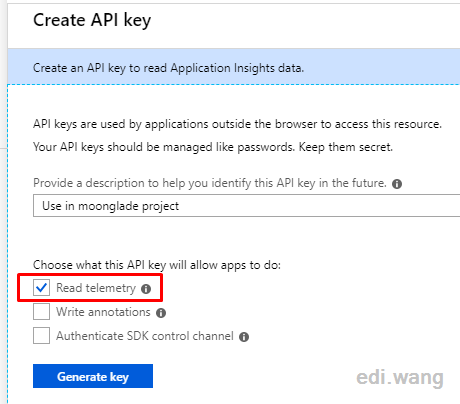Click the 'managed like passwords' warning line
The image size is (460, 404).
pos(213,147)
